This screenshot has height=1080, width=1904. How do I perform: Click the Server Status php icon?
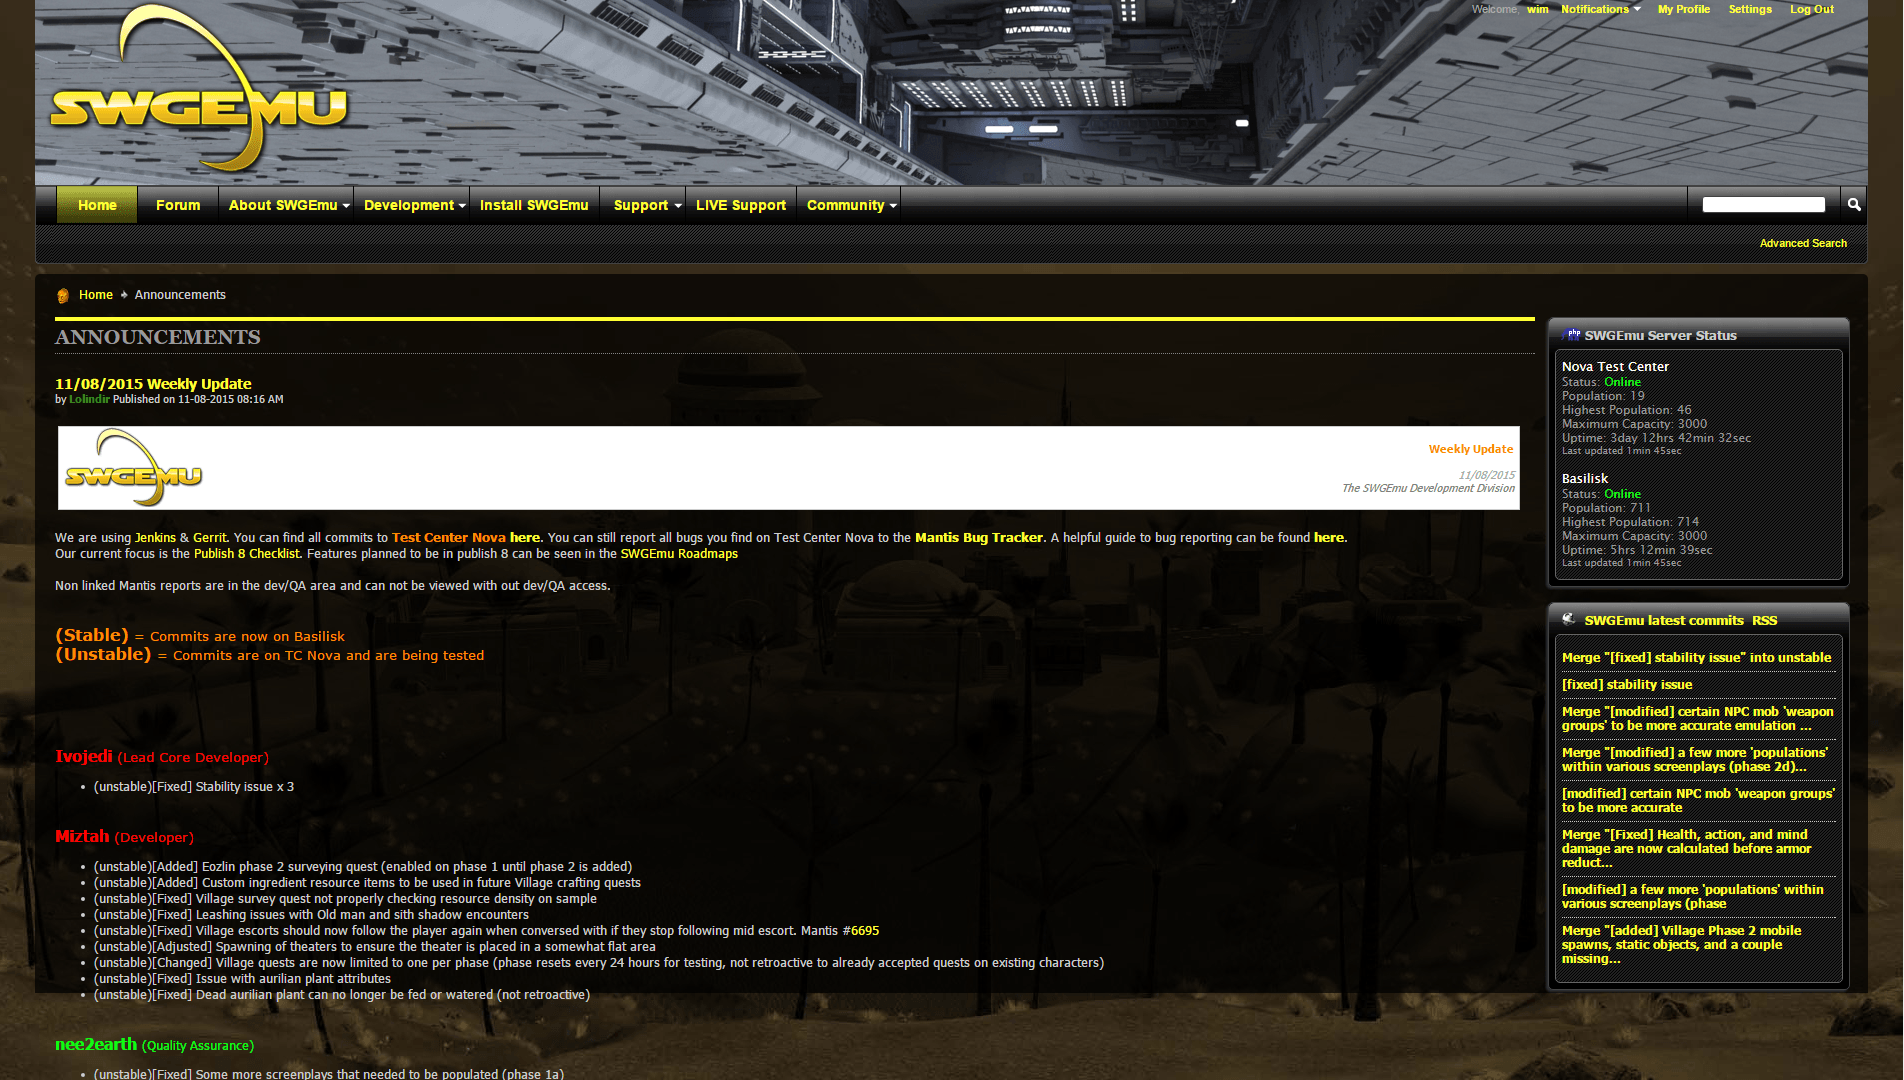click(1571, 335)
